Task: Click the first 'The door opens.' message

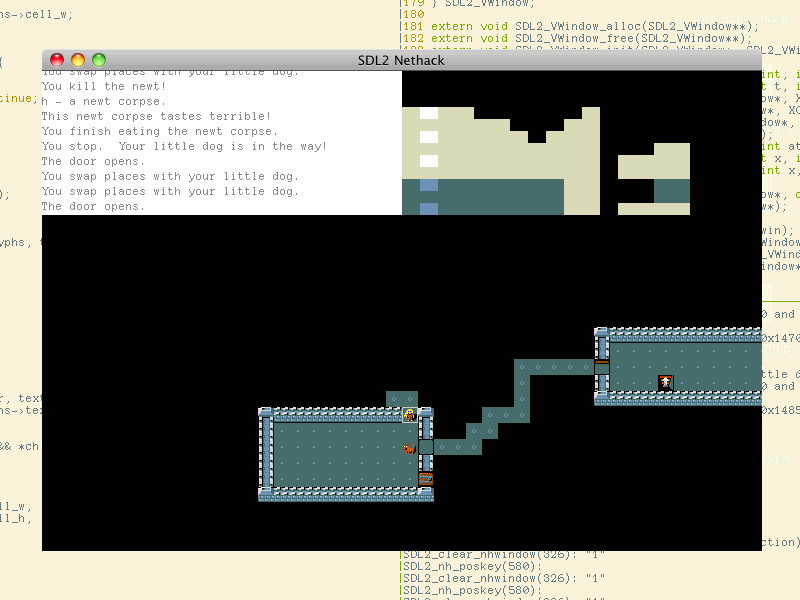Action: pos(93,161)
